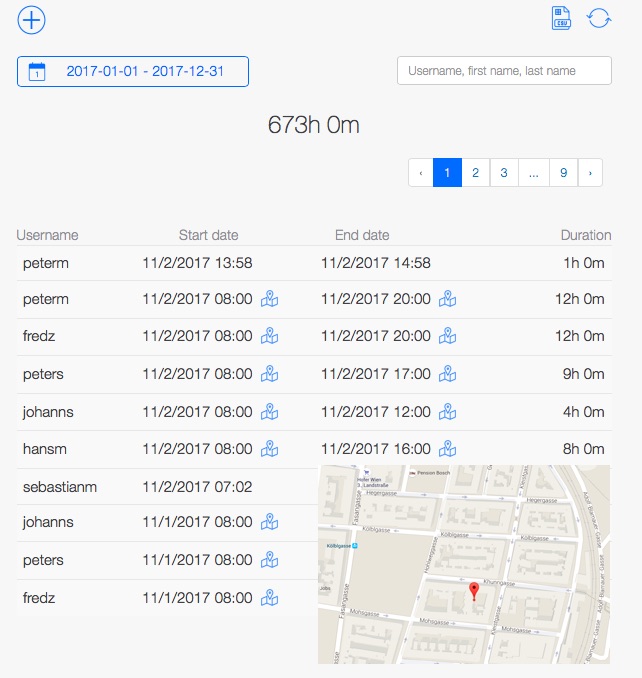This screenshot has height=678, width=642.
Task: Open the 2017-01-01 - 2017-12-31 date range picker
Action: 133,71
